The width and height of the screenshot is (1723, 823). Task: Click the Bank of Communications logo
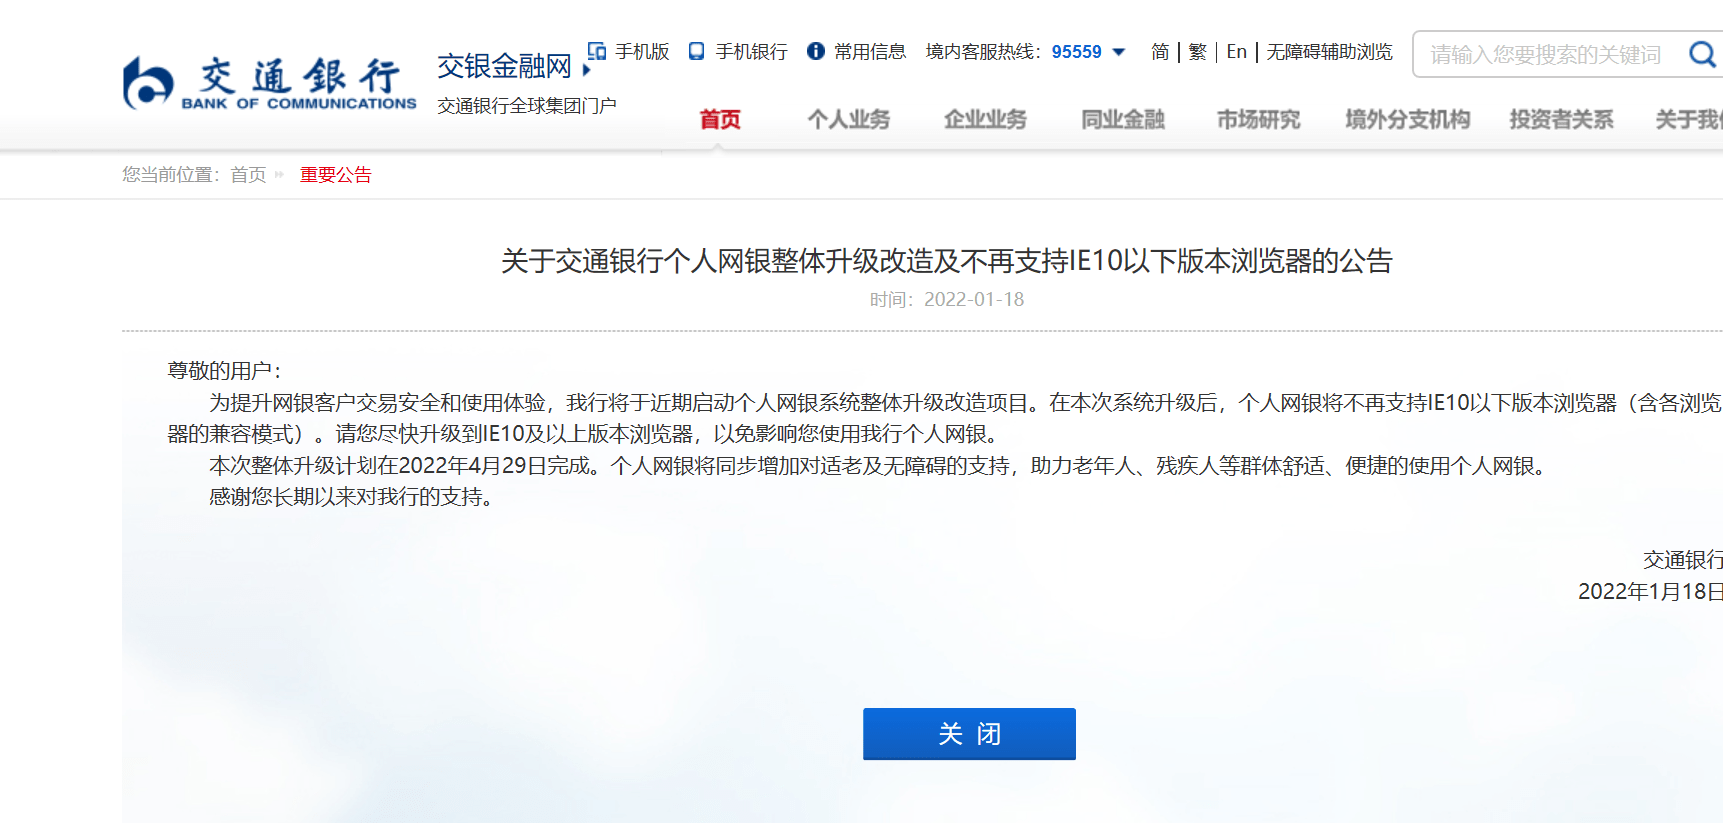(x=269, y=82)
